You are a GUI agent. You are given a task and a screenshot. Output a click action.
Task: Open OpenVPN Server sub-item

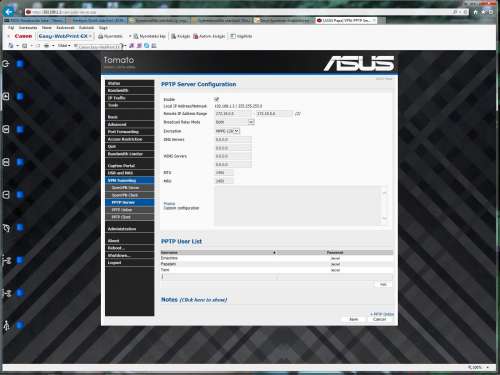130,188
